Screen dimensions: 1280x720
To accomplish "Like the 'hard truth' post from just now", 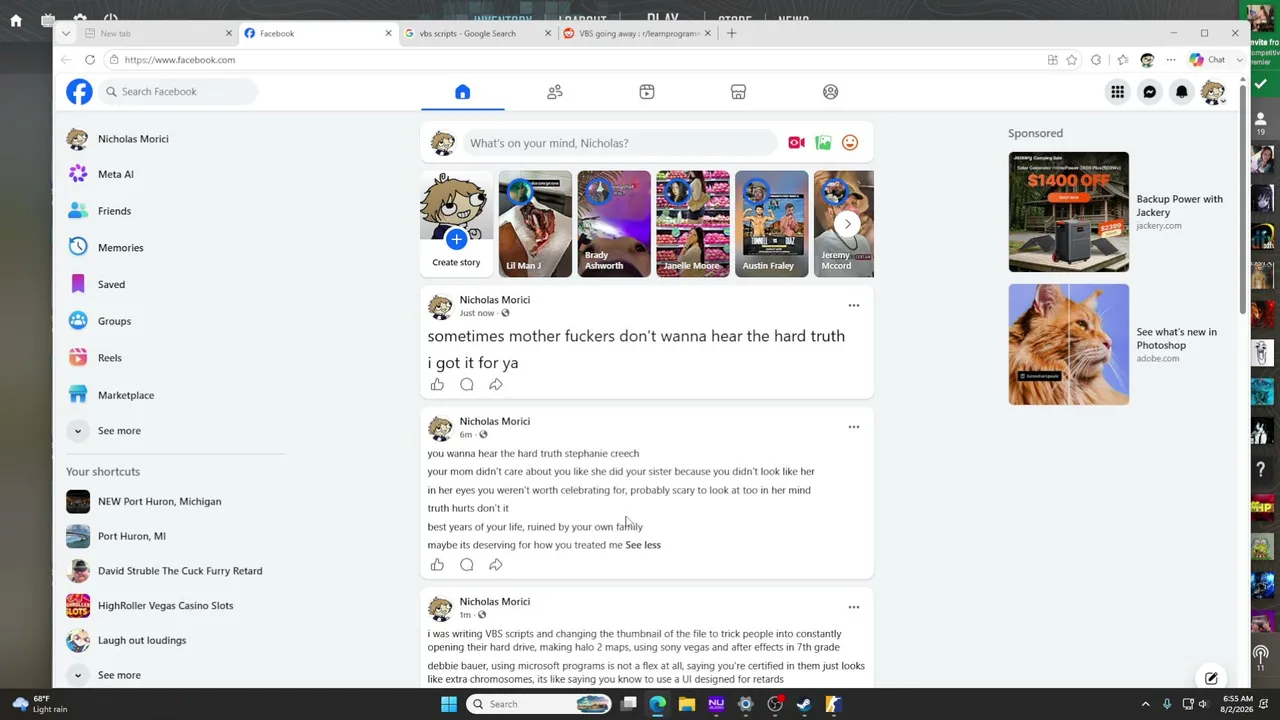I will [x=437, y=385].
